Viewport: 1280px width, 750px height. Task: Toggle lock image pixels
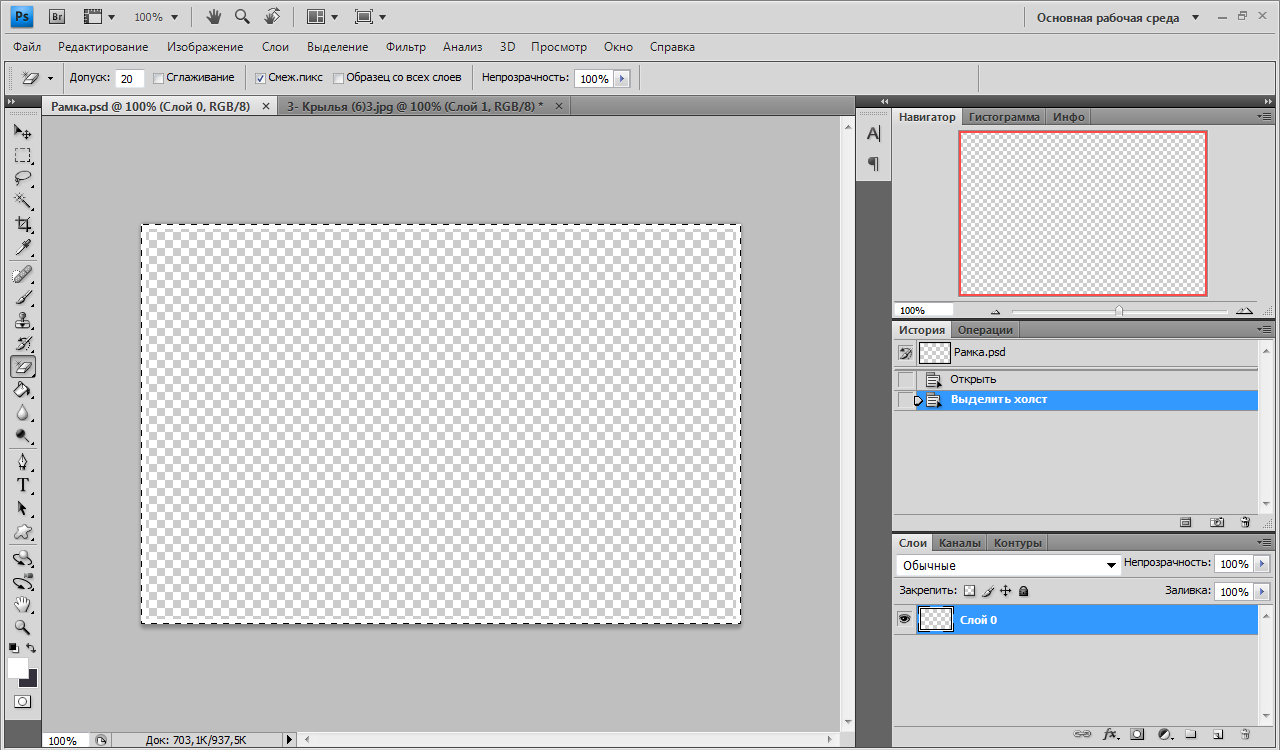pyautogui.click(x=988, y=591)
